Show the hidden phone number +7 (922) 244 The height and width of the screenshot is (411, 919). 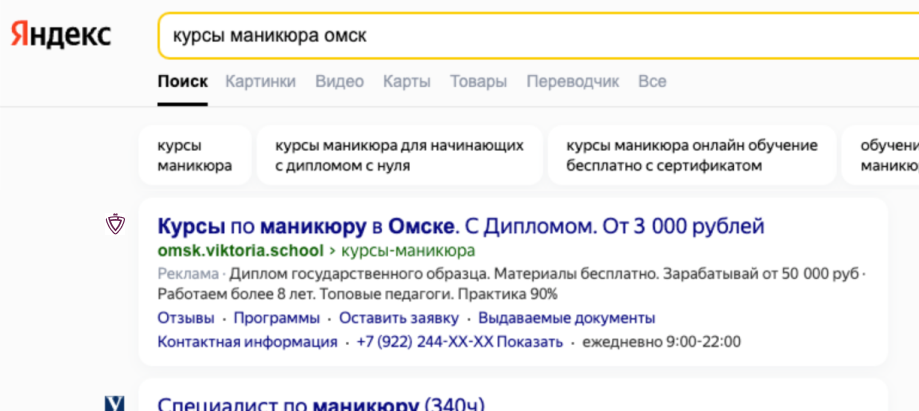pos(460,342)
